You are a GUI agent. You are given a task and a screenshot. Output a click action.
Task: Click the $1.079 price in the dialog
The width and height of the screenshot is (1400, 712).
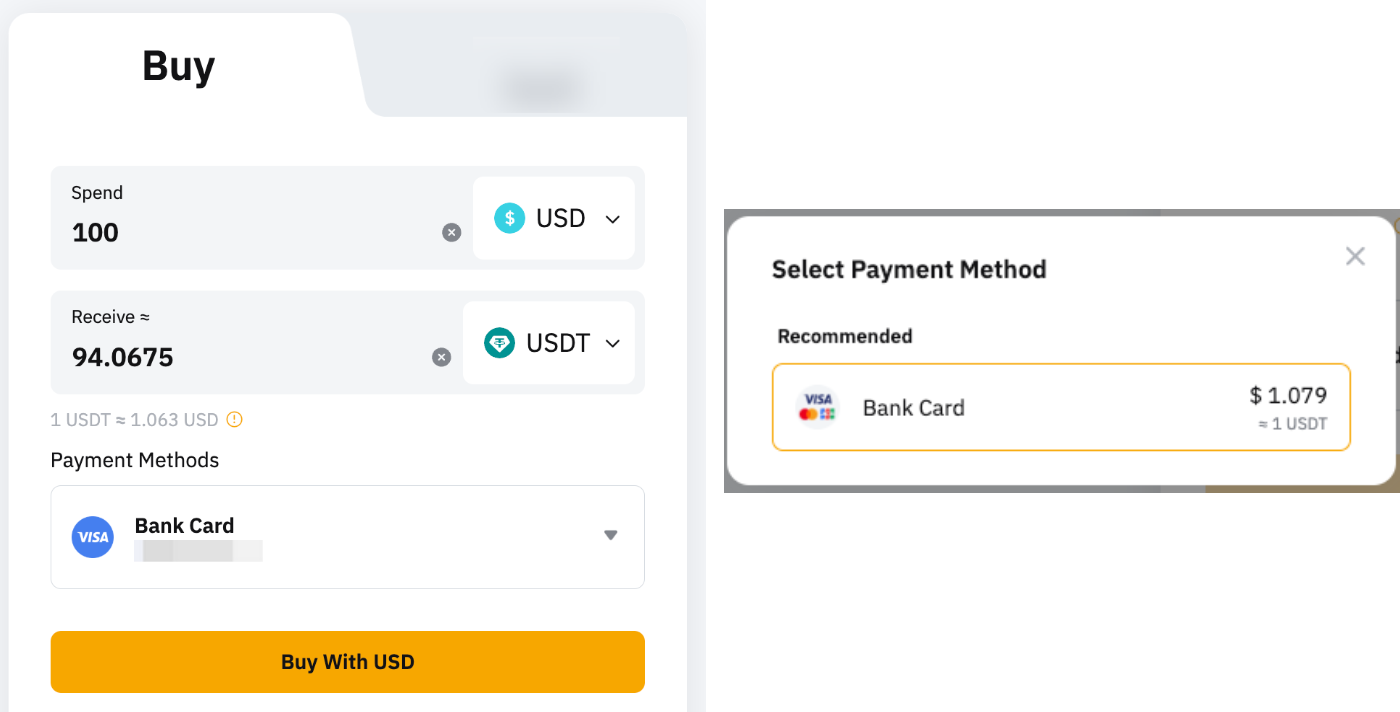tap(1288, 396)
